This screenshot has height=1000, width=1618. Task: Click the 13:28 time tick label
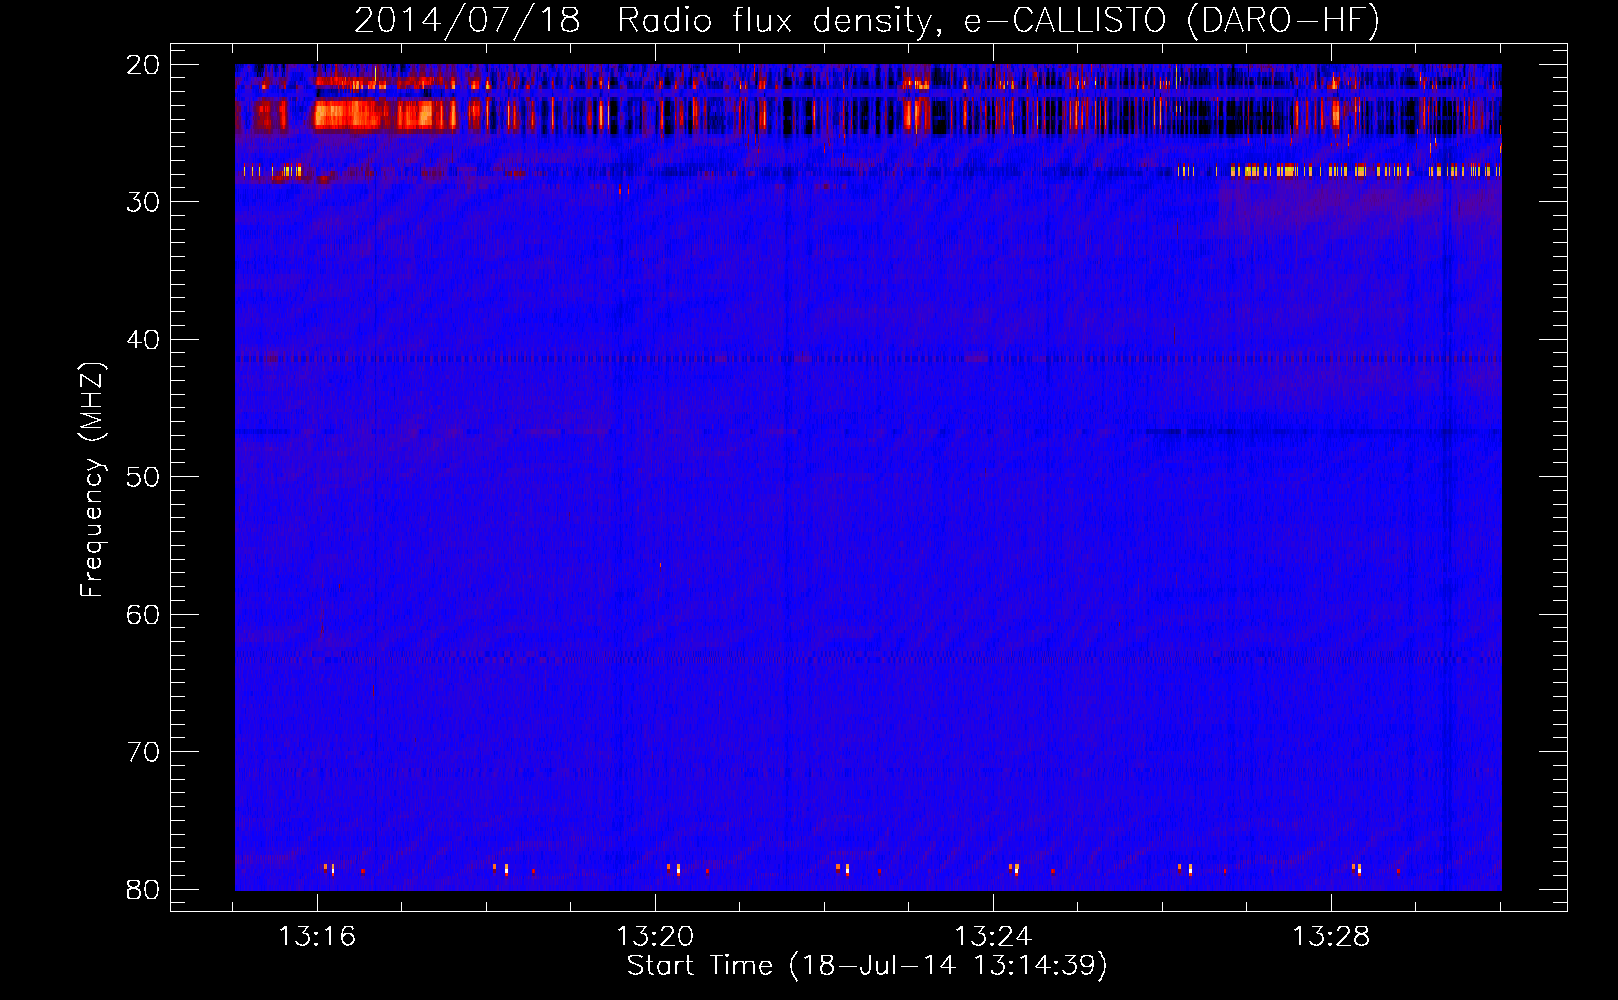1331,937
